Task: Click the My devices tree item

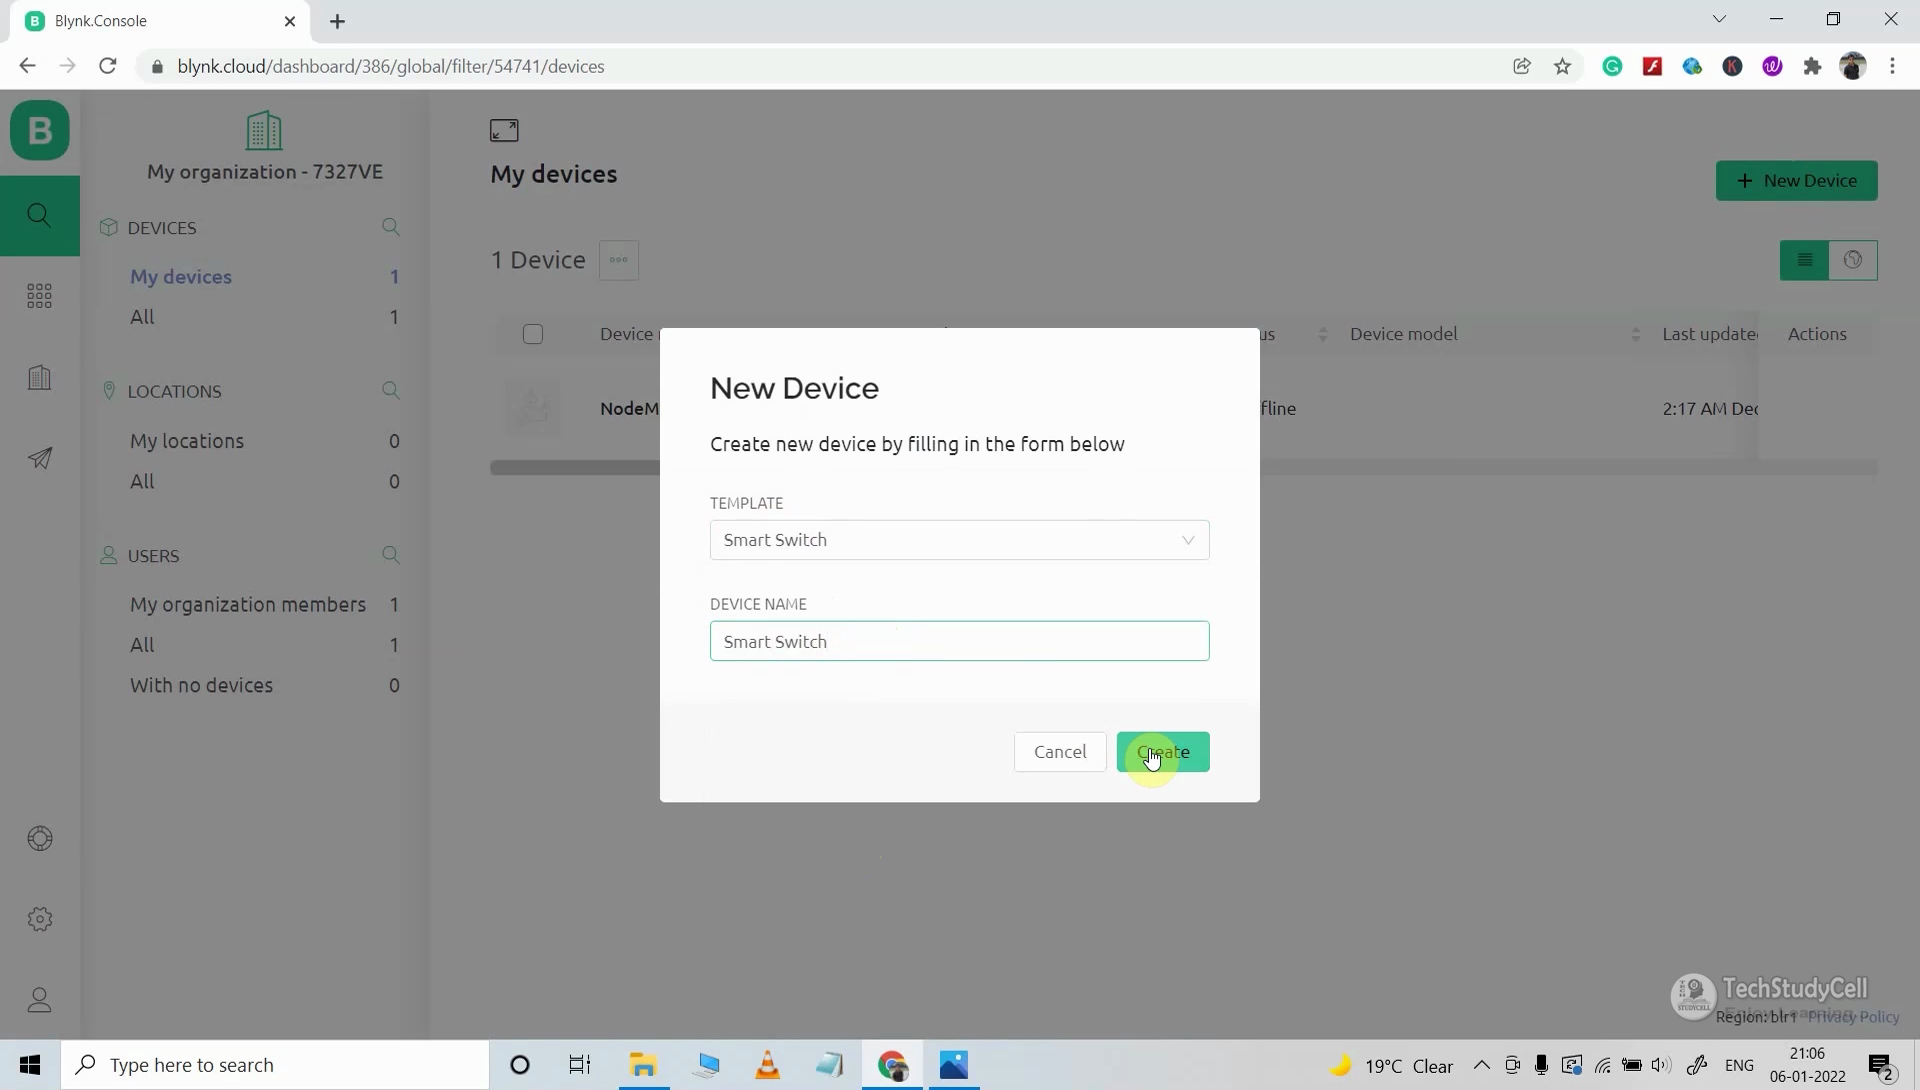Action: [x=181, y=275]
